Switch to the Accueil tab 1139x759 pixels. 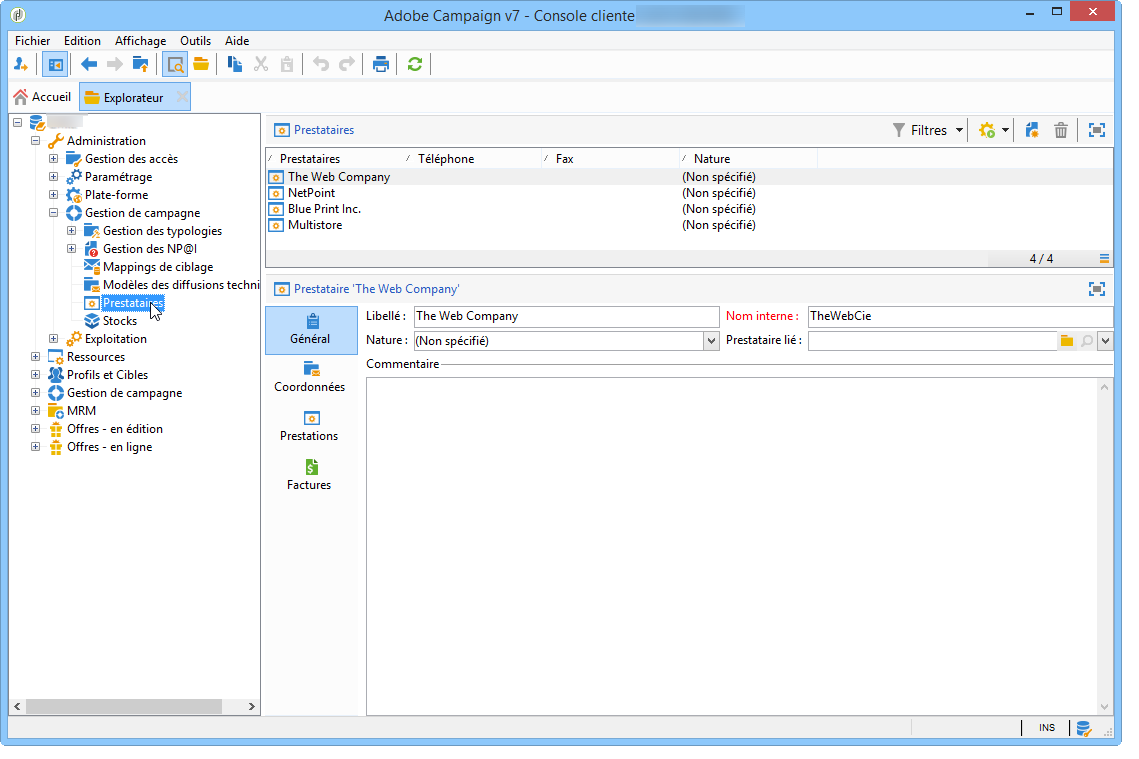(43, 97)
